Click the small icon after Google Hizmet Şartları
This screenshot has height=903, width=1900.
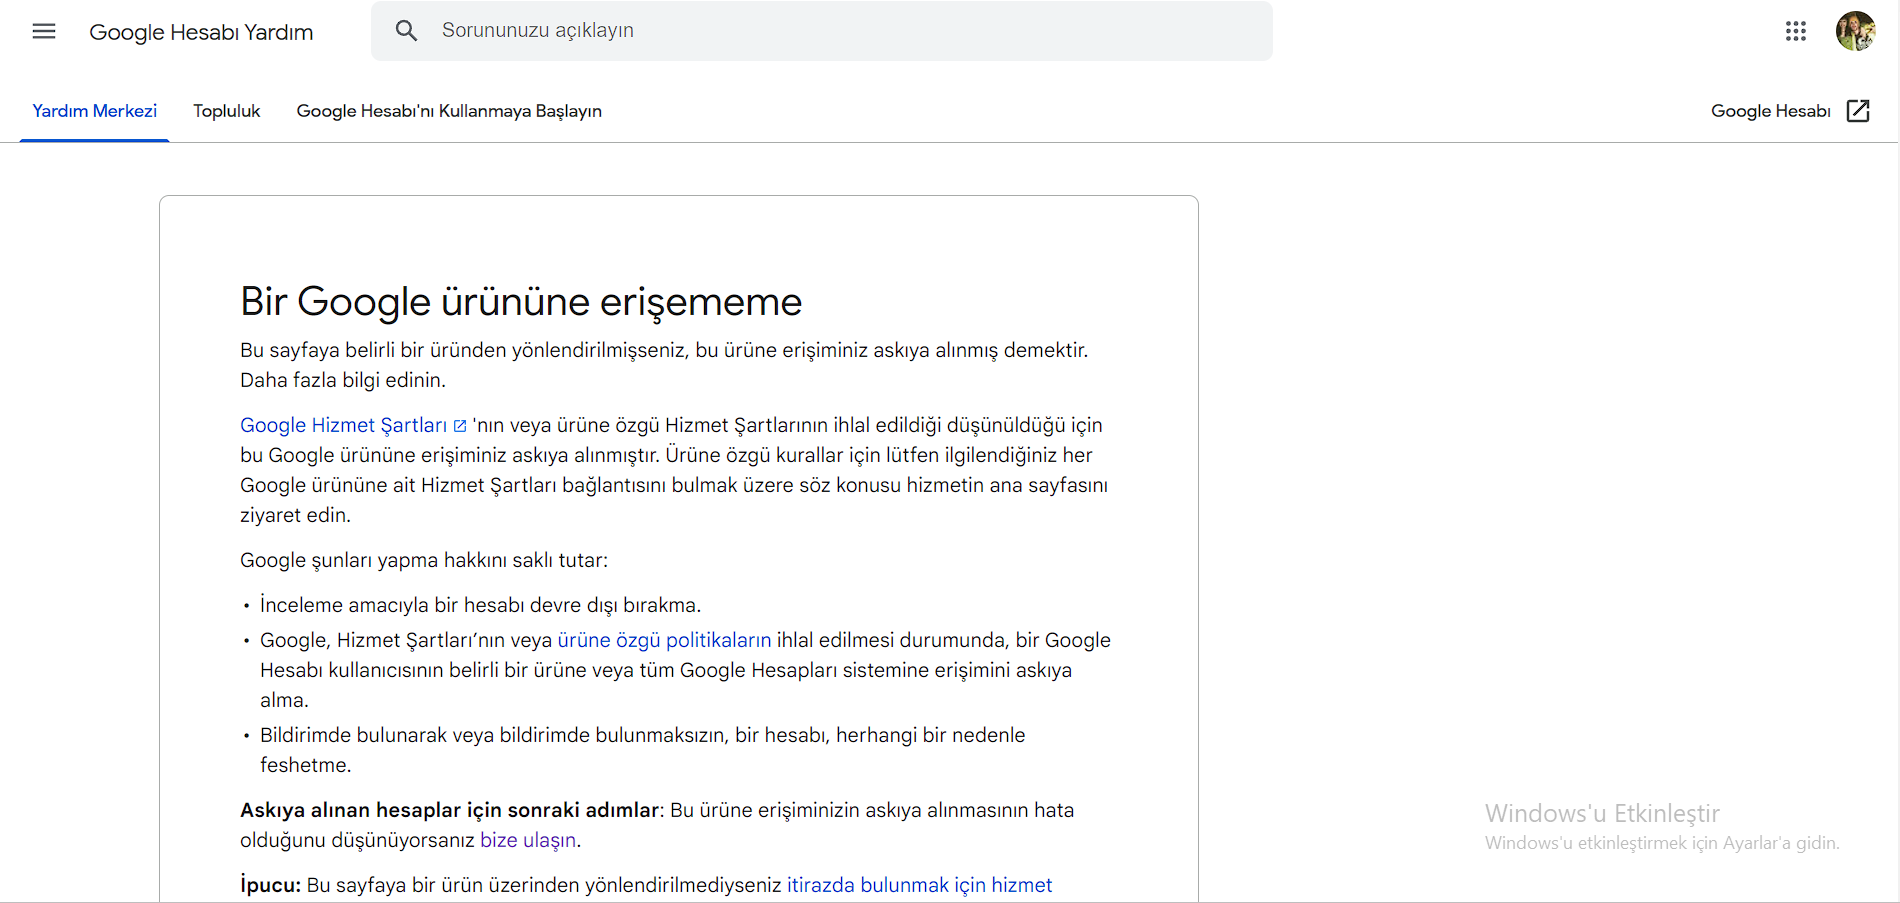(x=460, y=426)
